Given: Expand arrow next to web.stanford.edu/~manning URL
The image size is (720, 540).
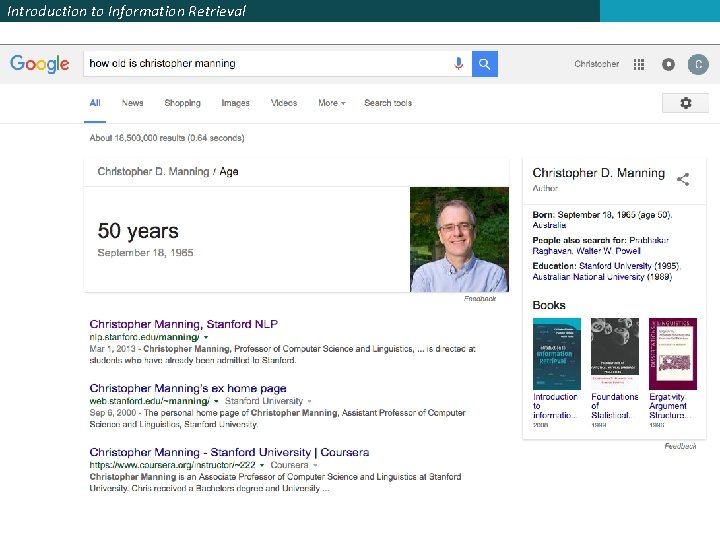Looking at the screenshot, I should pyautogui.click(x=216, y=401).
